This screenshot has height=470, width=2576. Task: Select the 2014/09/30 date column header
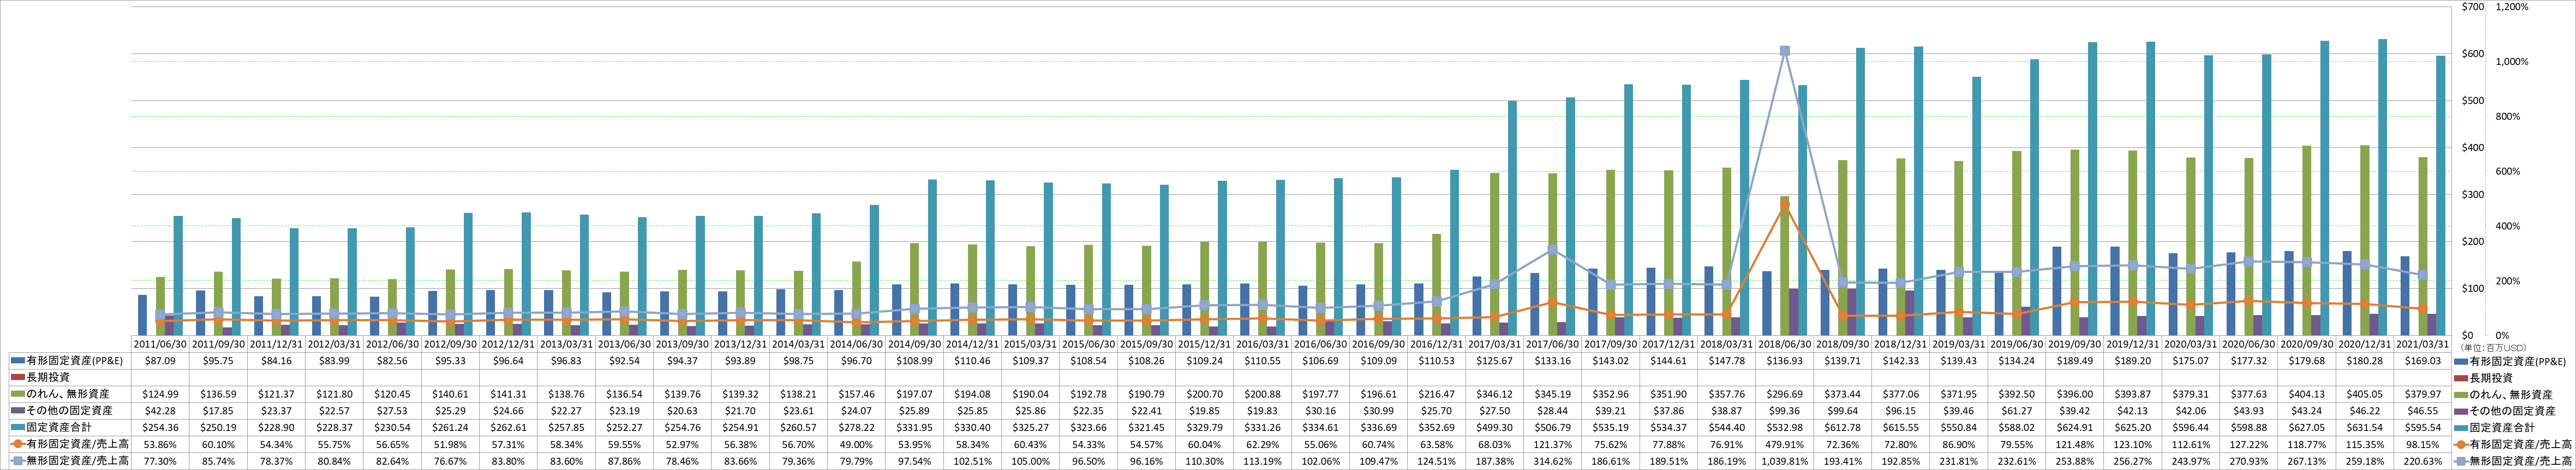[915, 344]
